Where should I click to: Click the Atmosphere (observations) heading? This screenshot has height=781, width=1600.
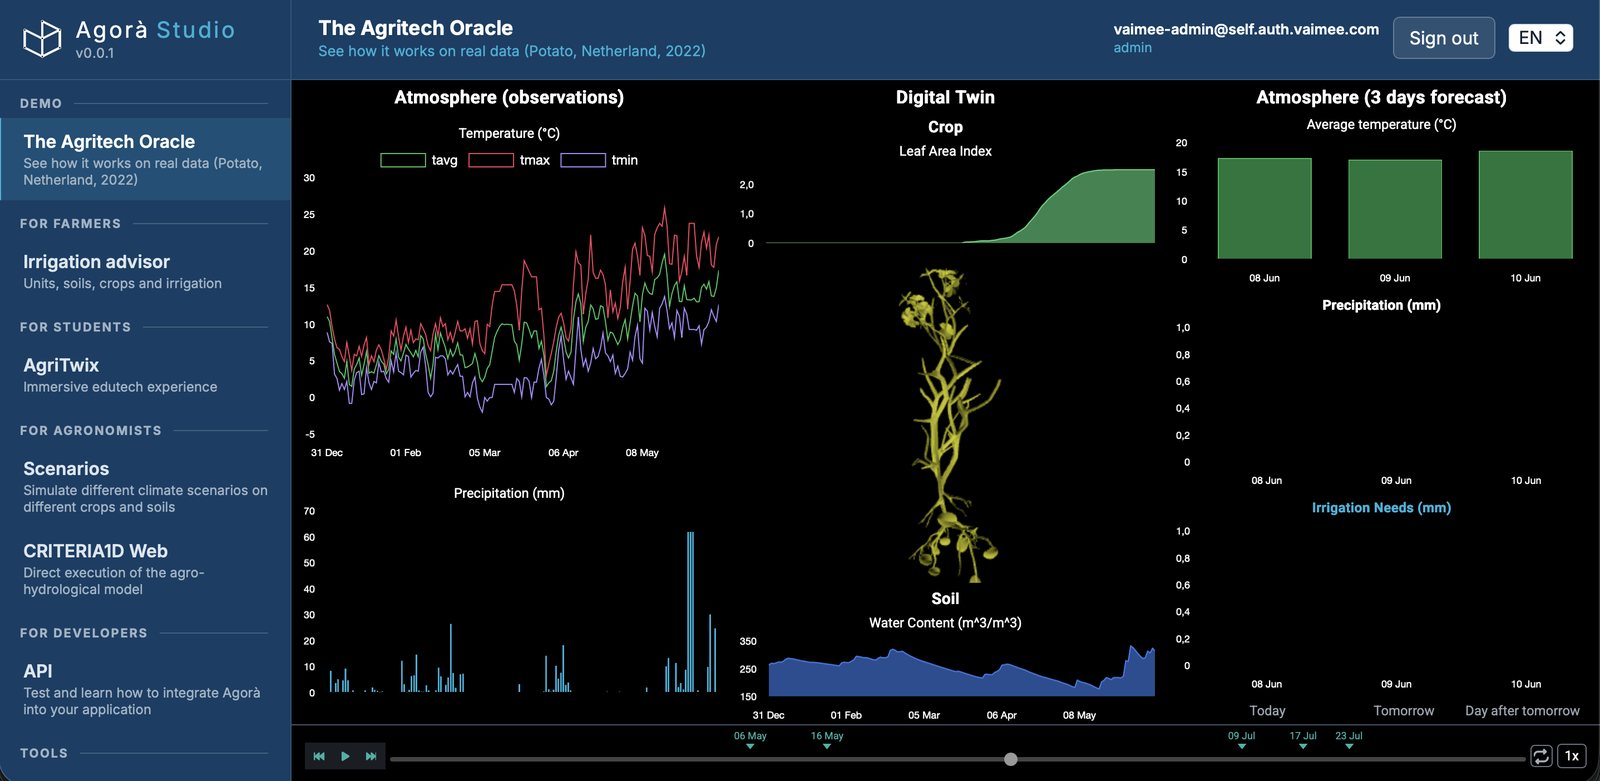coord(509,97)
